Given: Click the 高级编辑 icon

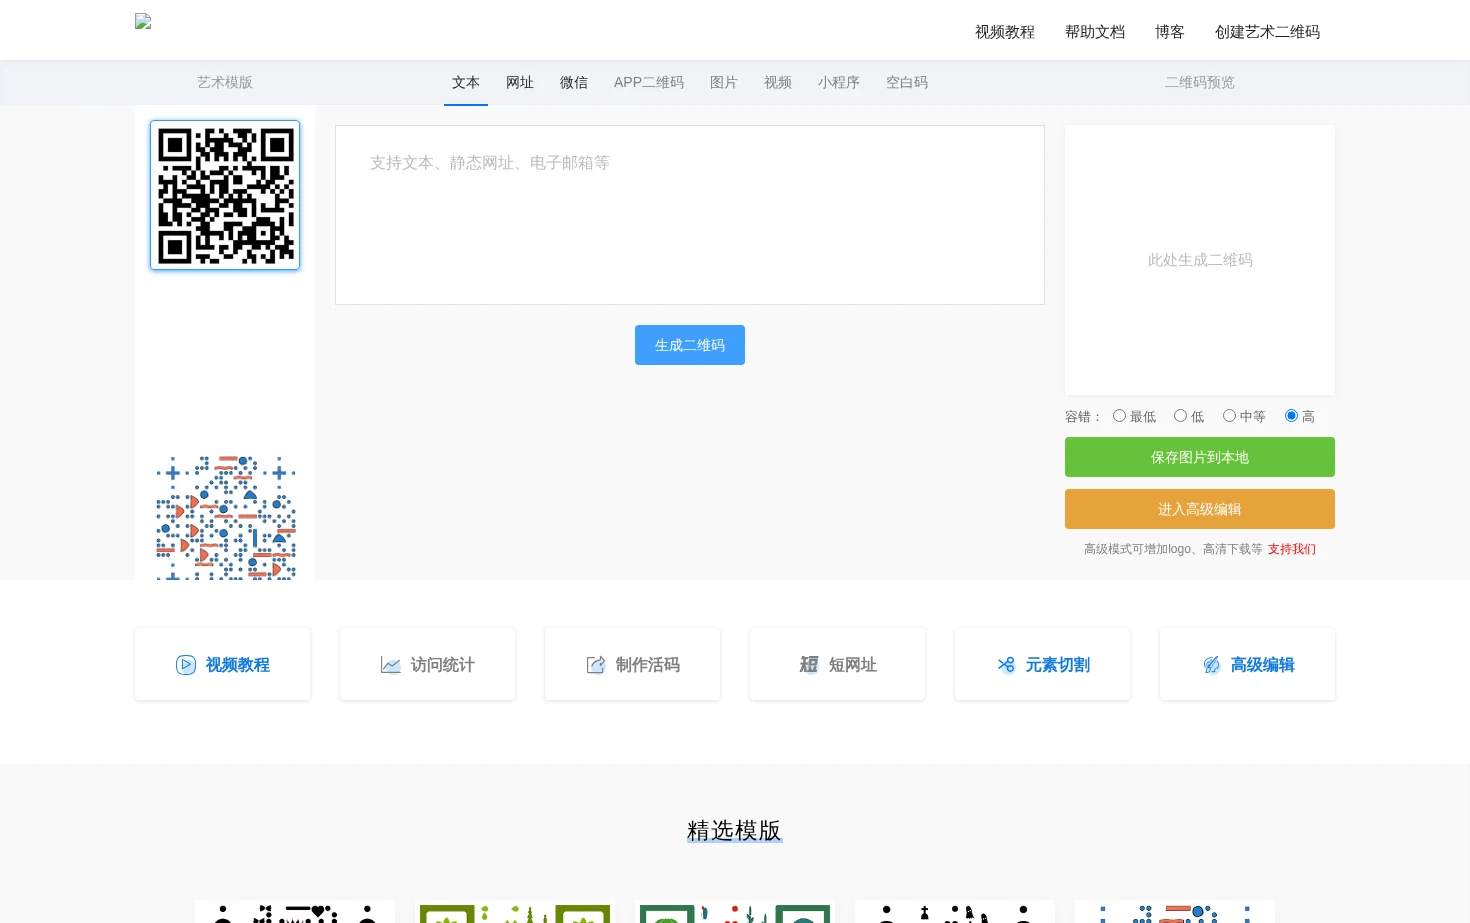Looking at the screenshot, I should click(1211, 665).
